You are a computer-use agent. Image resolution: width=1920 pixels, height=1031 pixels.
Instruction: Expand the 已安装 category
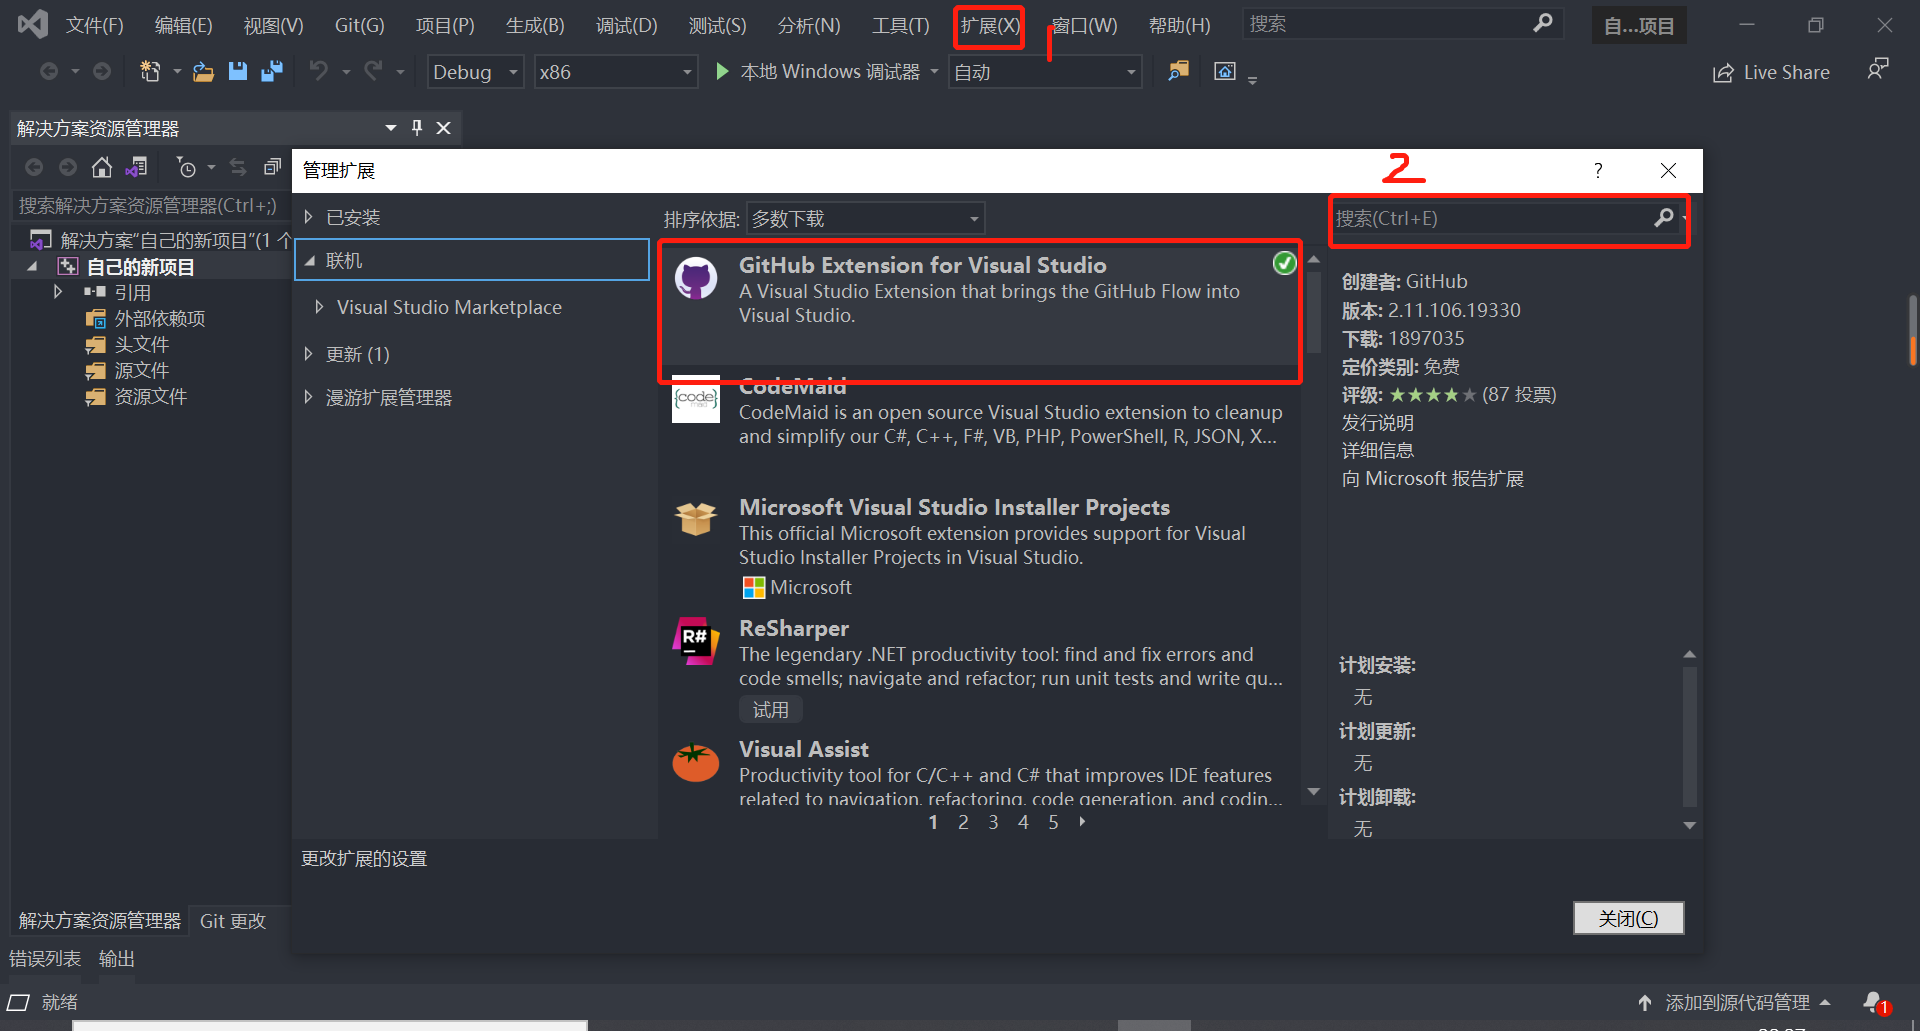pos(309,217)
